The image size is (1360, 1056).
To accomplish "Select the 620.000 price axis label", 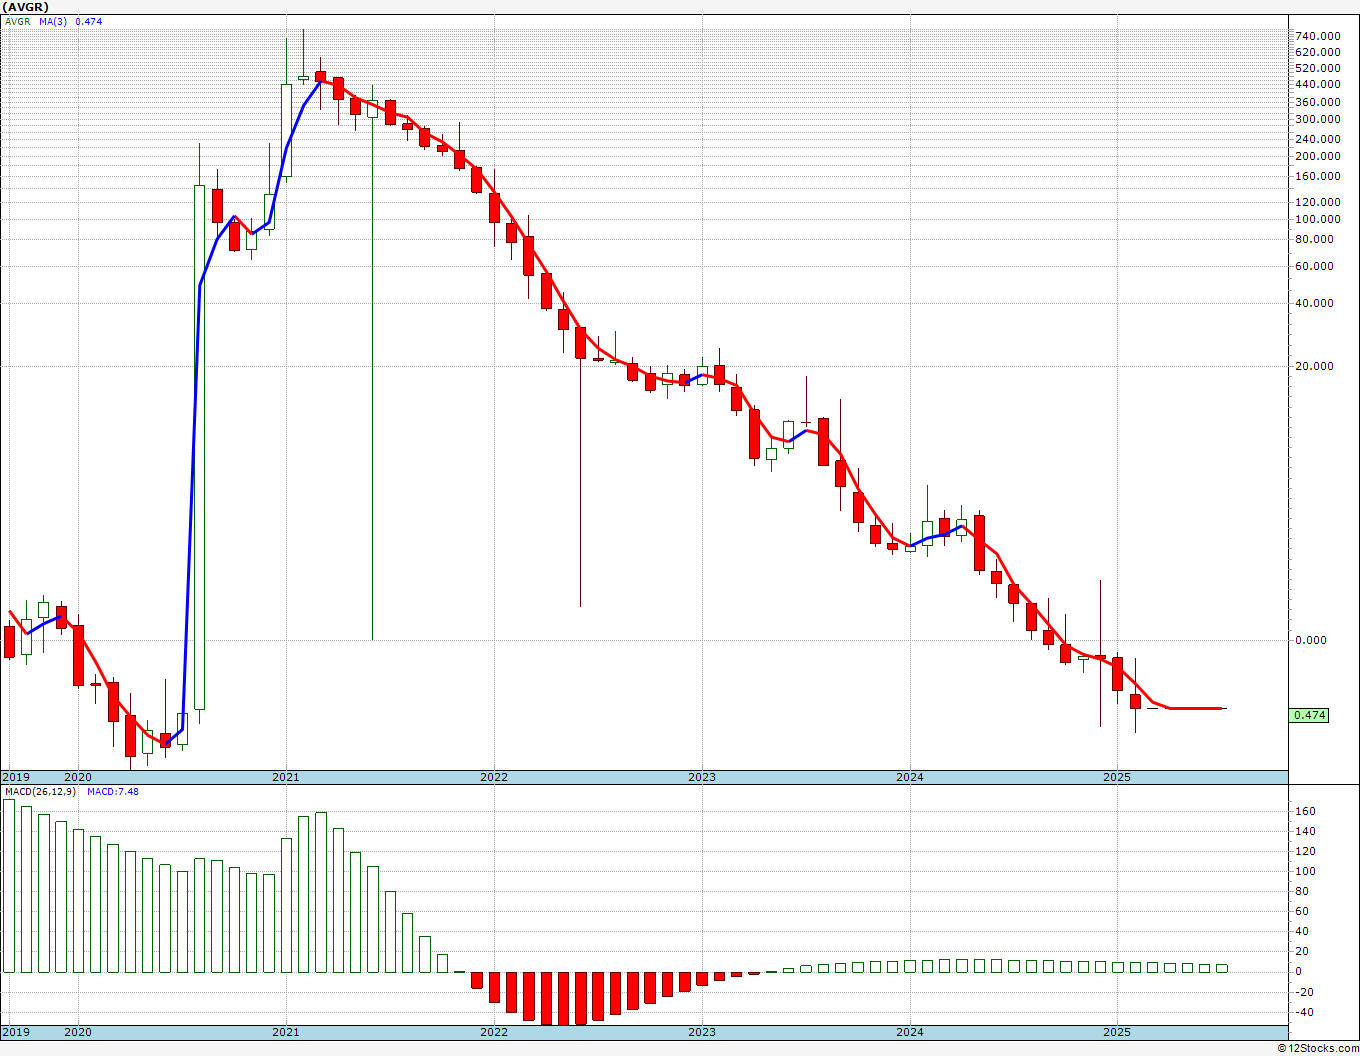I will click(1317, 52).
